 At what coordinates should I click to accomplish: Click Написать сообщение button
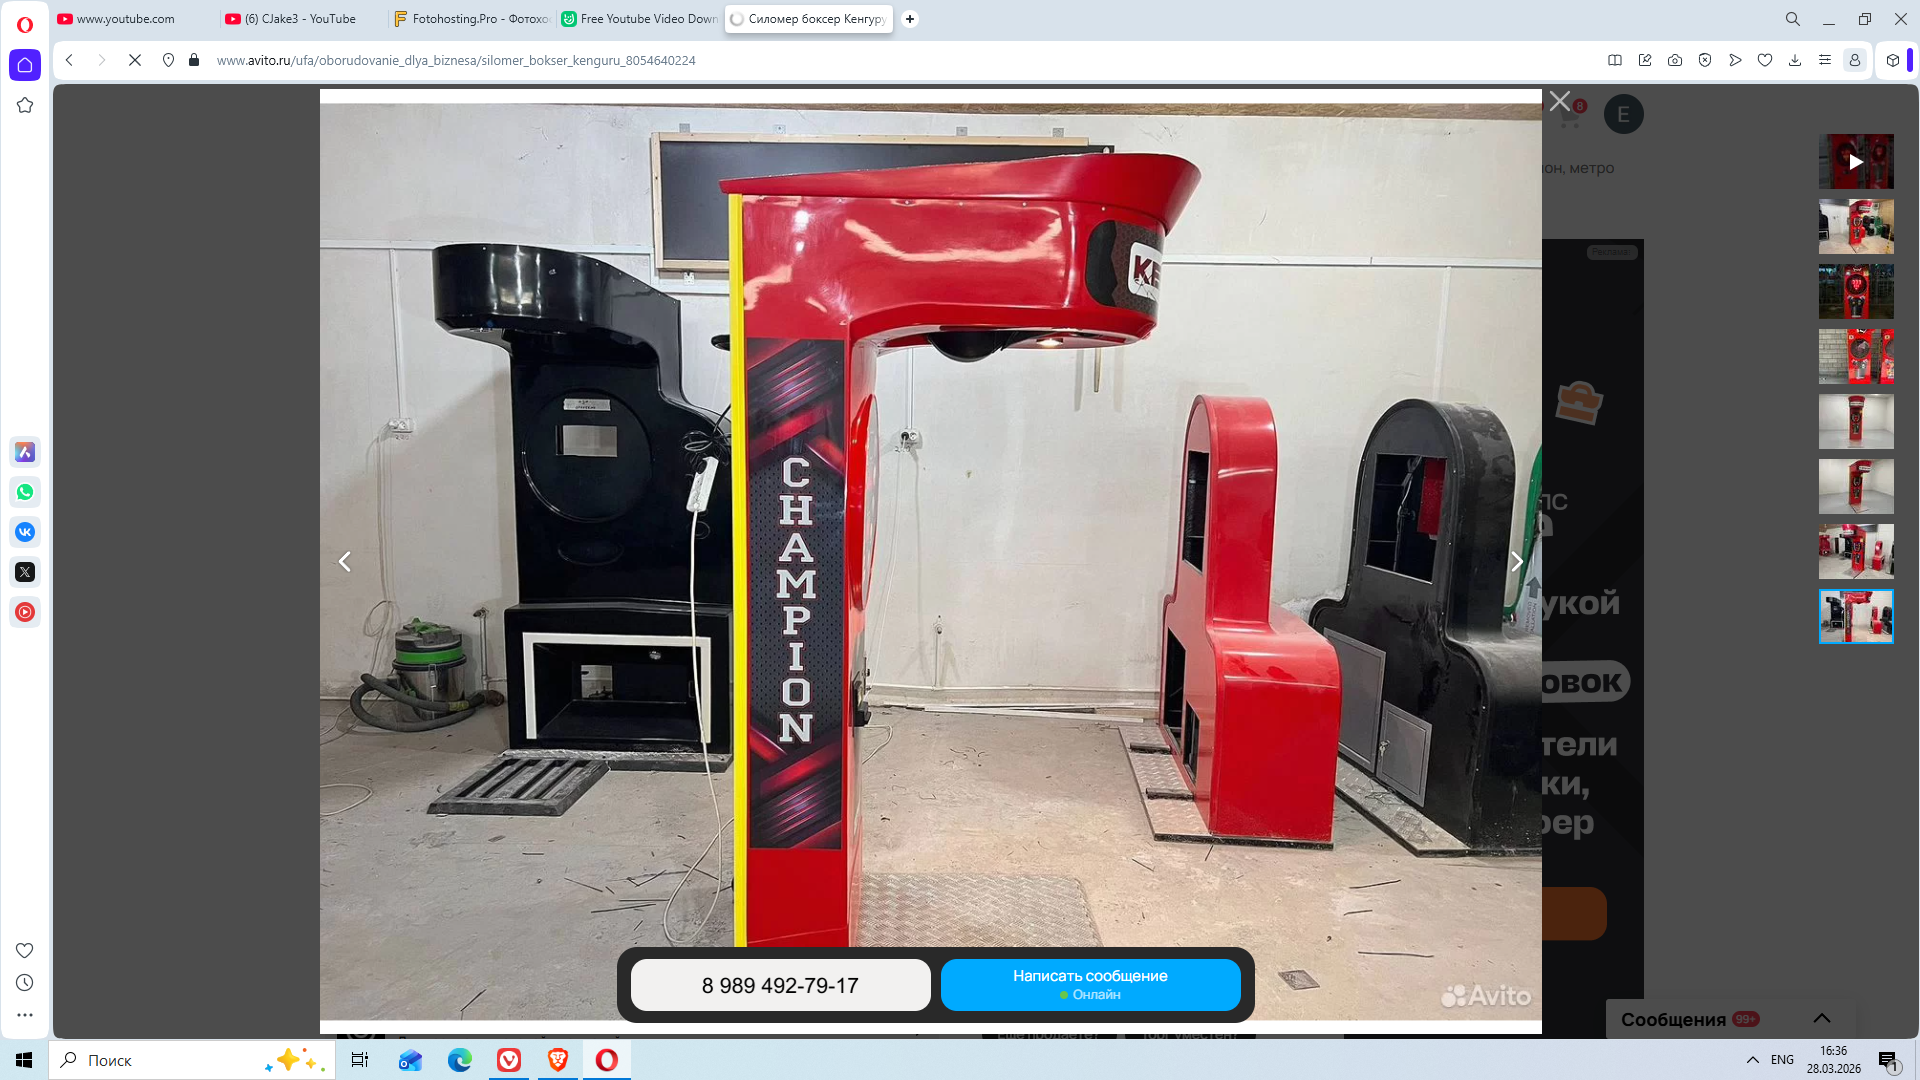click(x=1090, y=984)
